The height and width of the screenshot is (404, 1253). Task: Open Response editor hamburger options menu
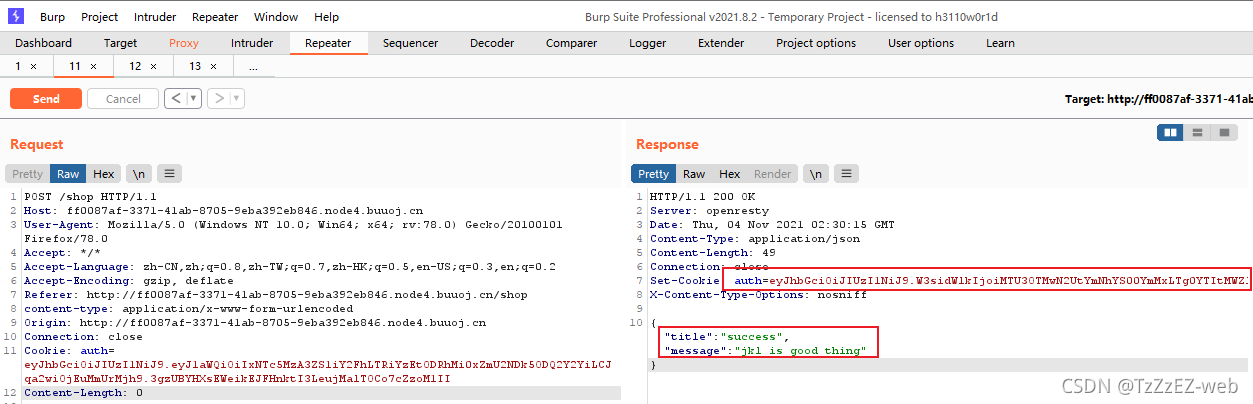pos(847,174)
